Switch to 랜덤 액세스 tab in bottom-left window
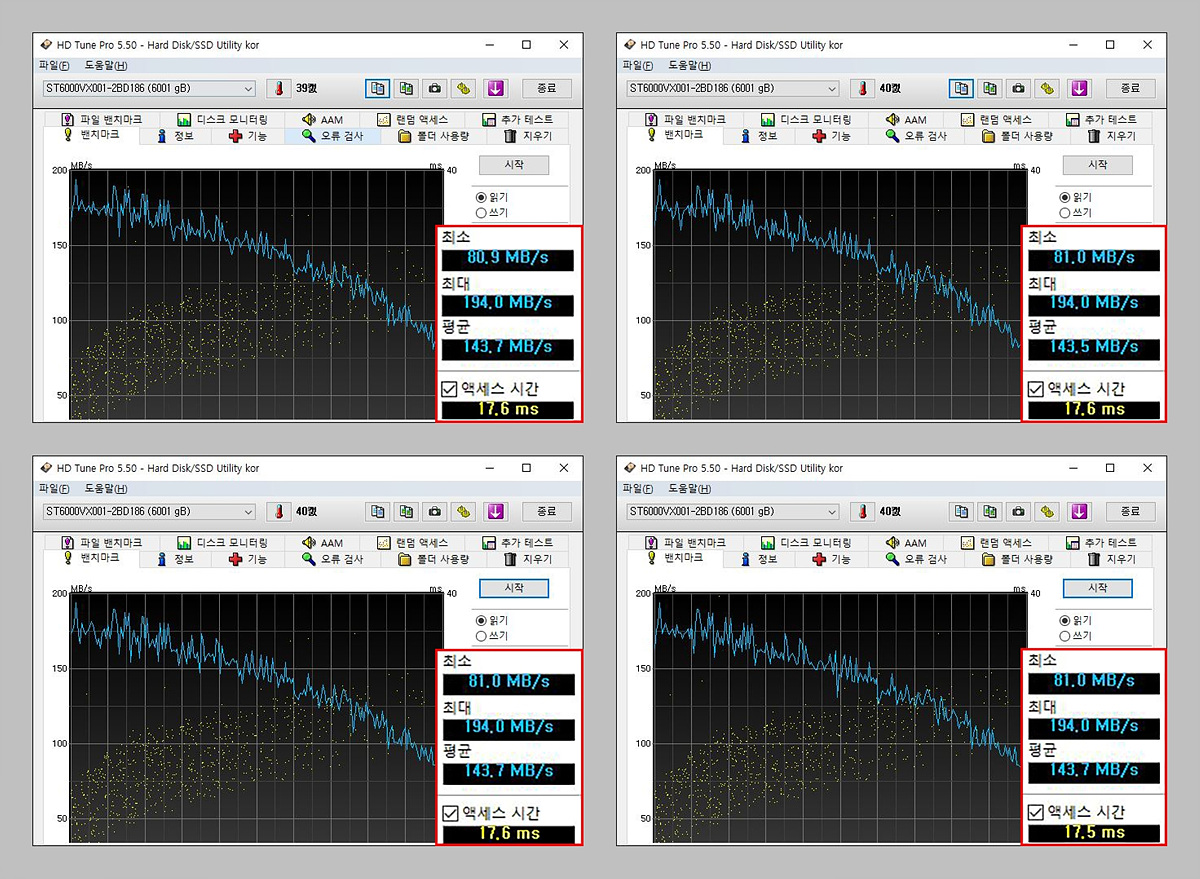Viewport: 1200px width, 879px height. click(411, 543)
